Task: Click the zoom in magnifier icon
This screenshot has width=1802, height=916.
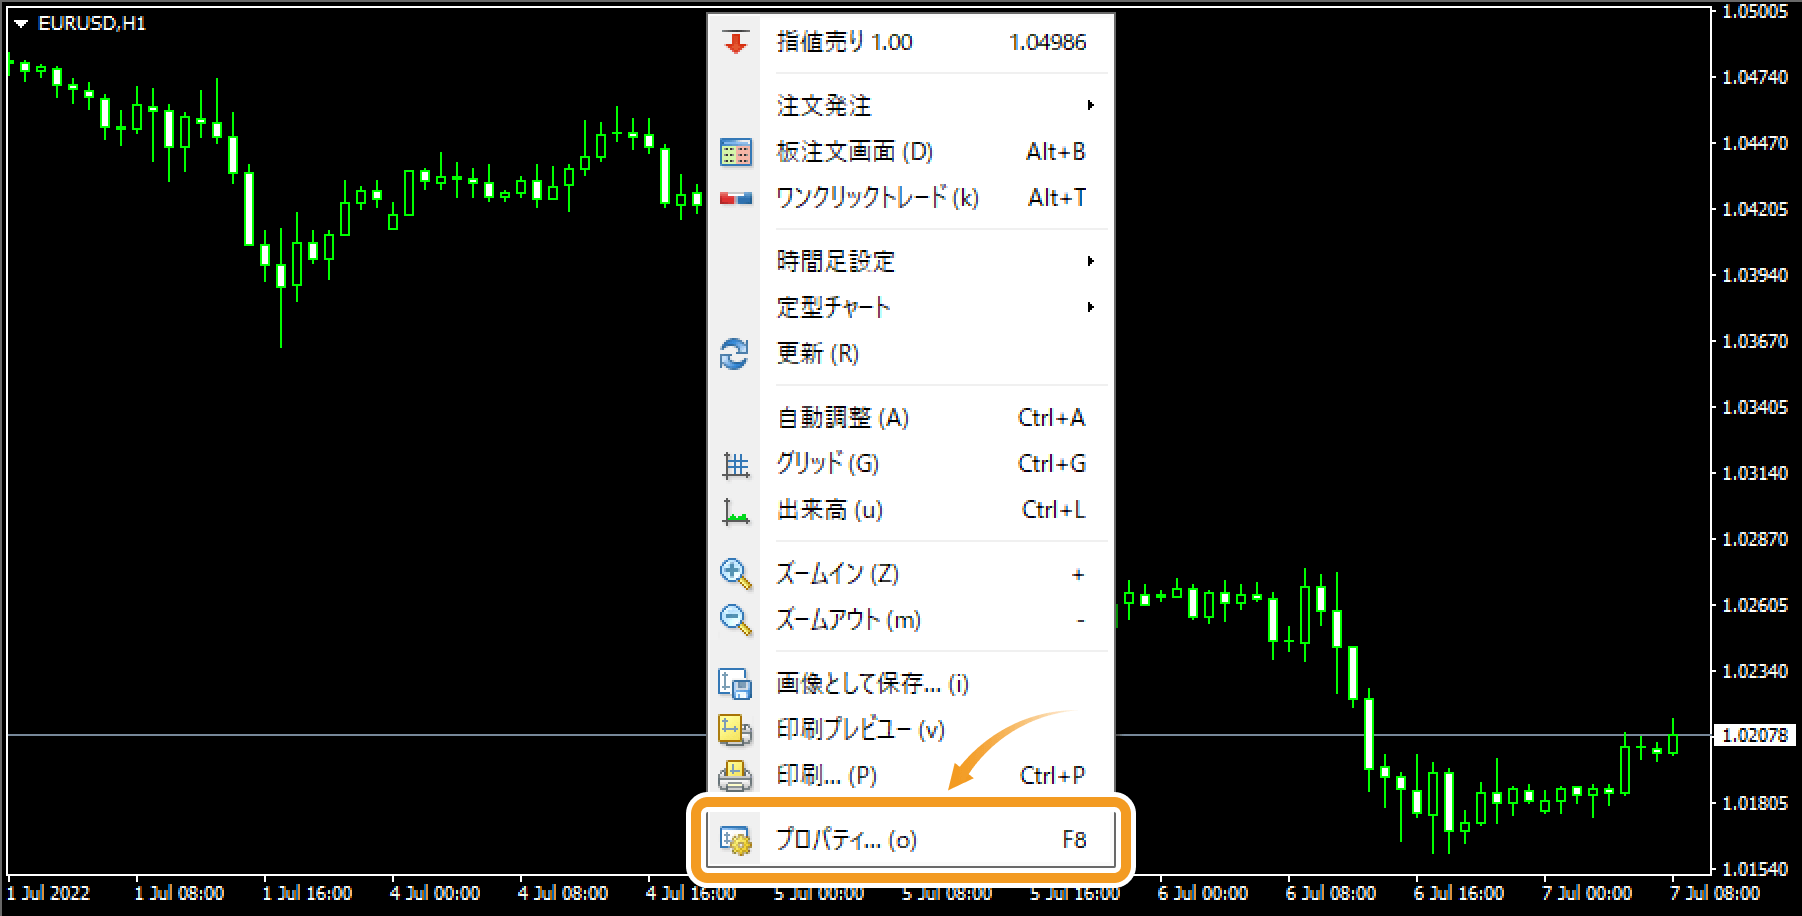Action: [736, 574]
